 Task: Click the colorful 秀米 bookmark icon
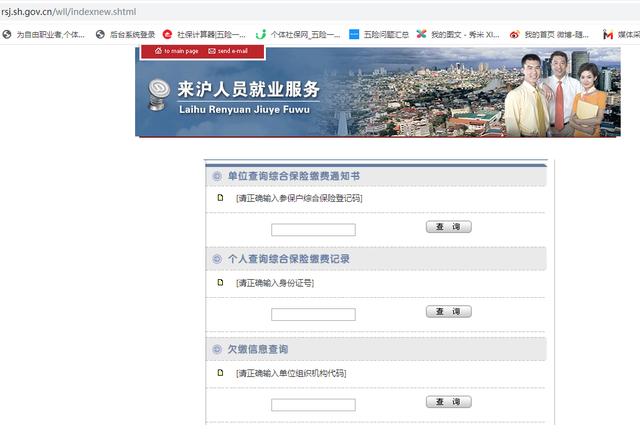[421, 34]
